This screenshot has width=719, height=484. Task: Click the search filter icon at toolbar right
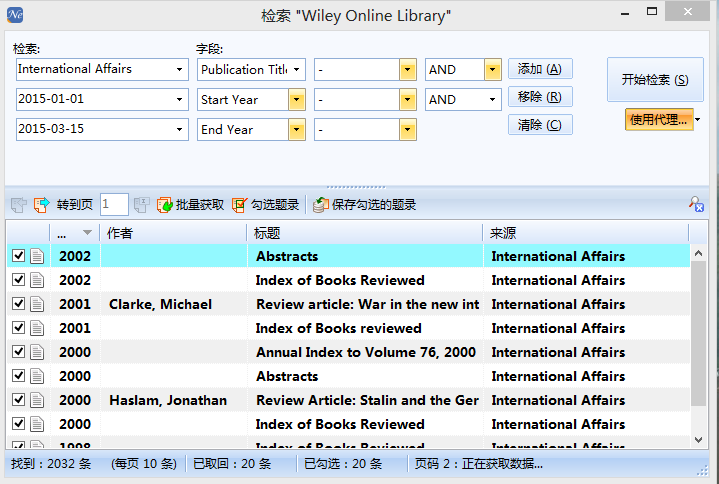(696, 204)
